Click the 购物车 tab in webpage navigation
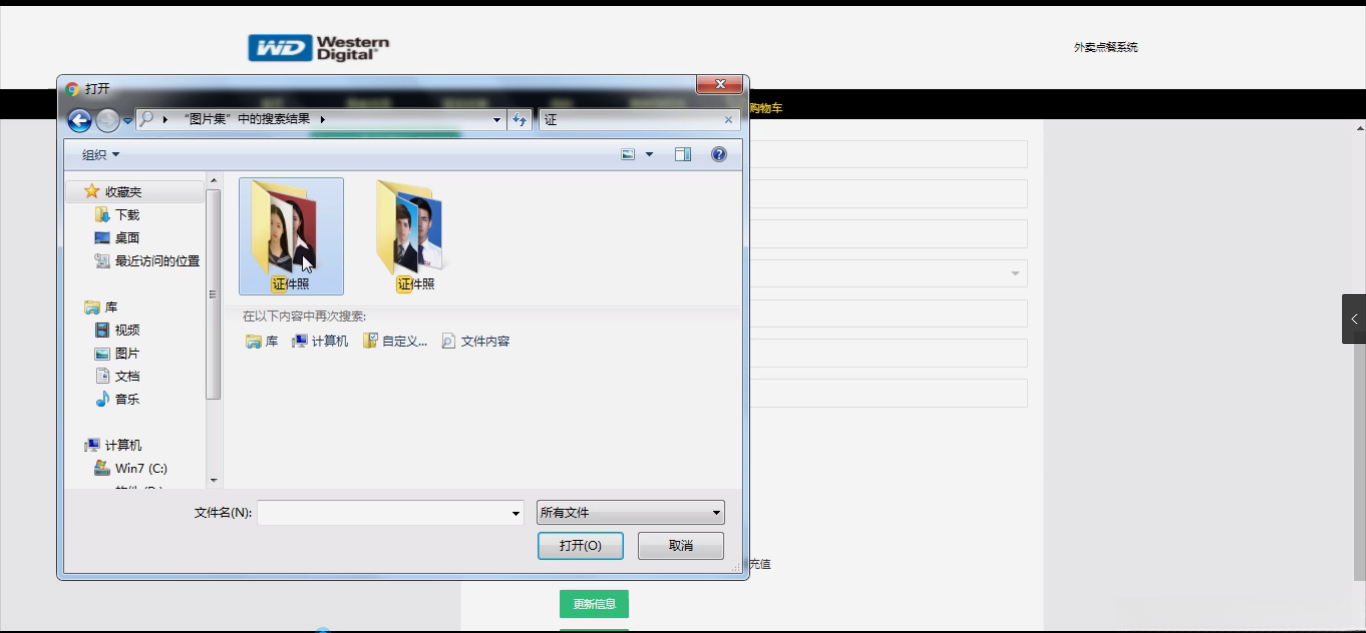 click(x=766, y=108)
